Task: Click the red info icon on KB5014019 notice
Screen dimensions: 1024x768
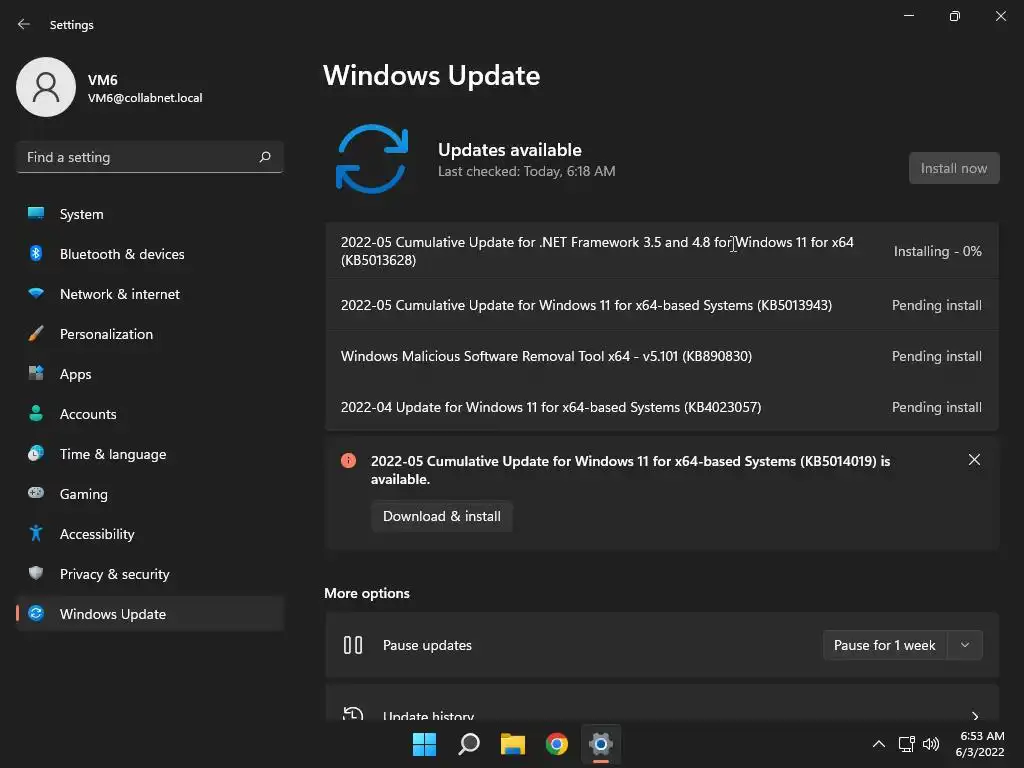Action: (349, 460)
